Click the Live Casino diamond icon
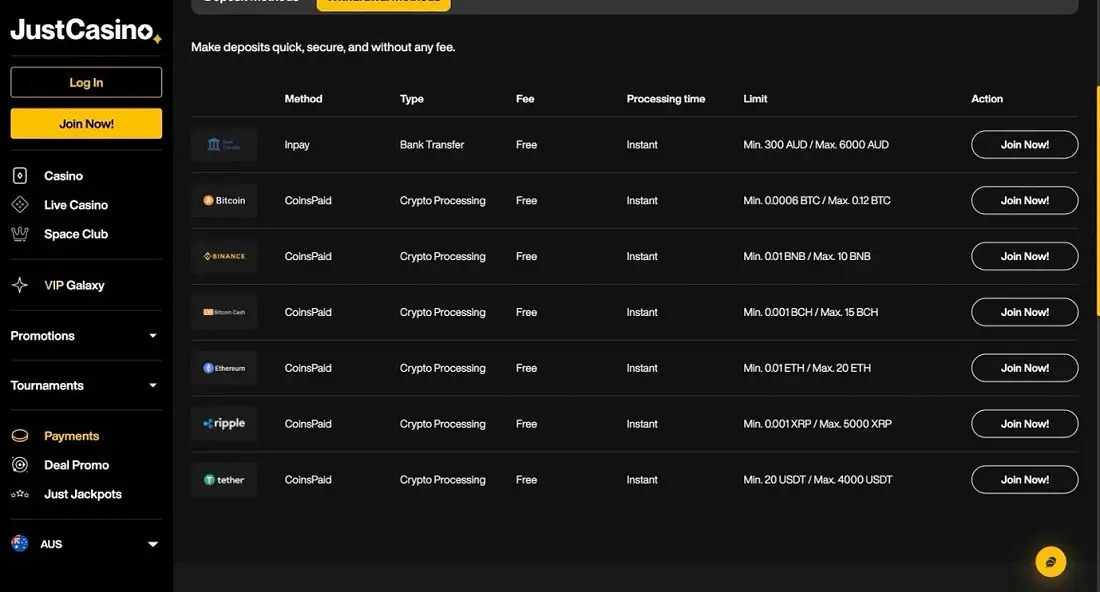 tap(20, 205)
